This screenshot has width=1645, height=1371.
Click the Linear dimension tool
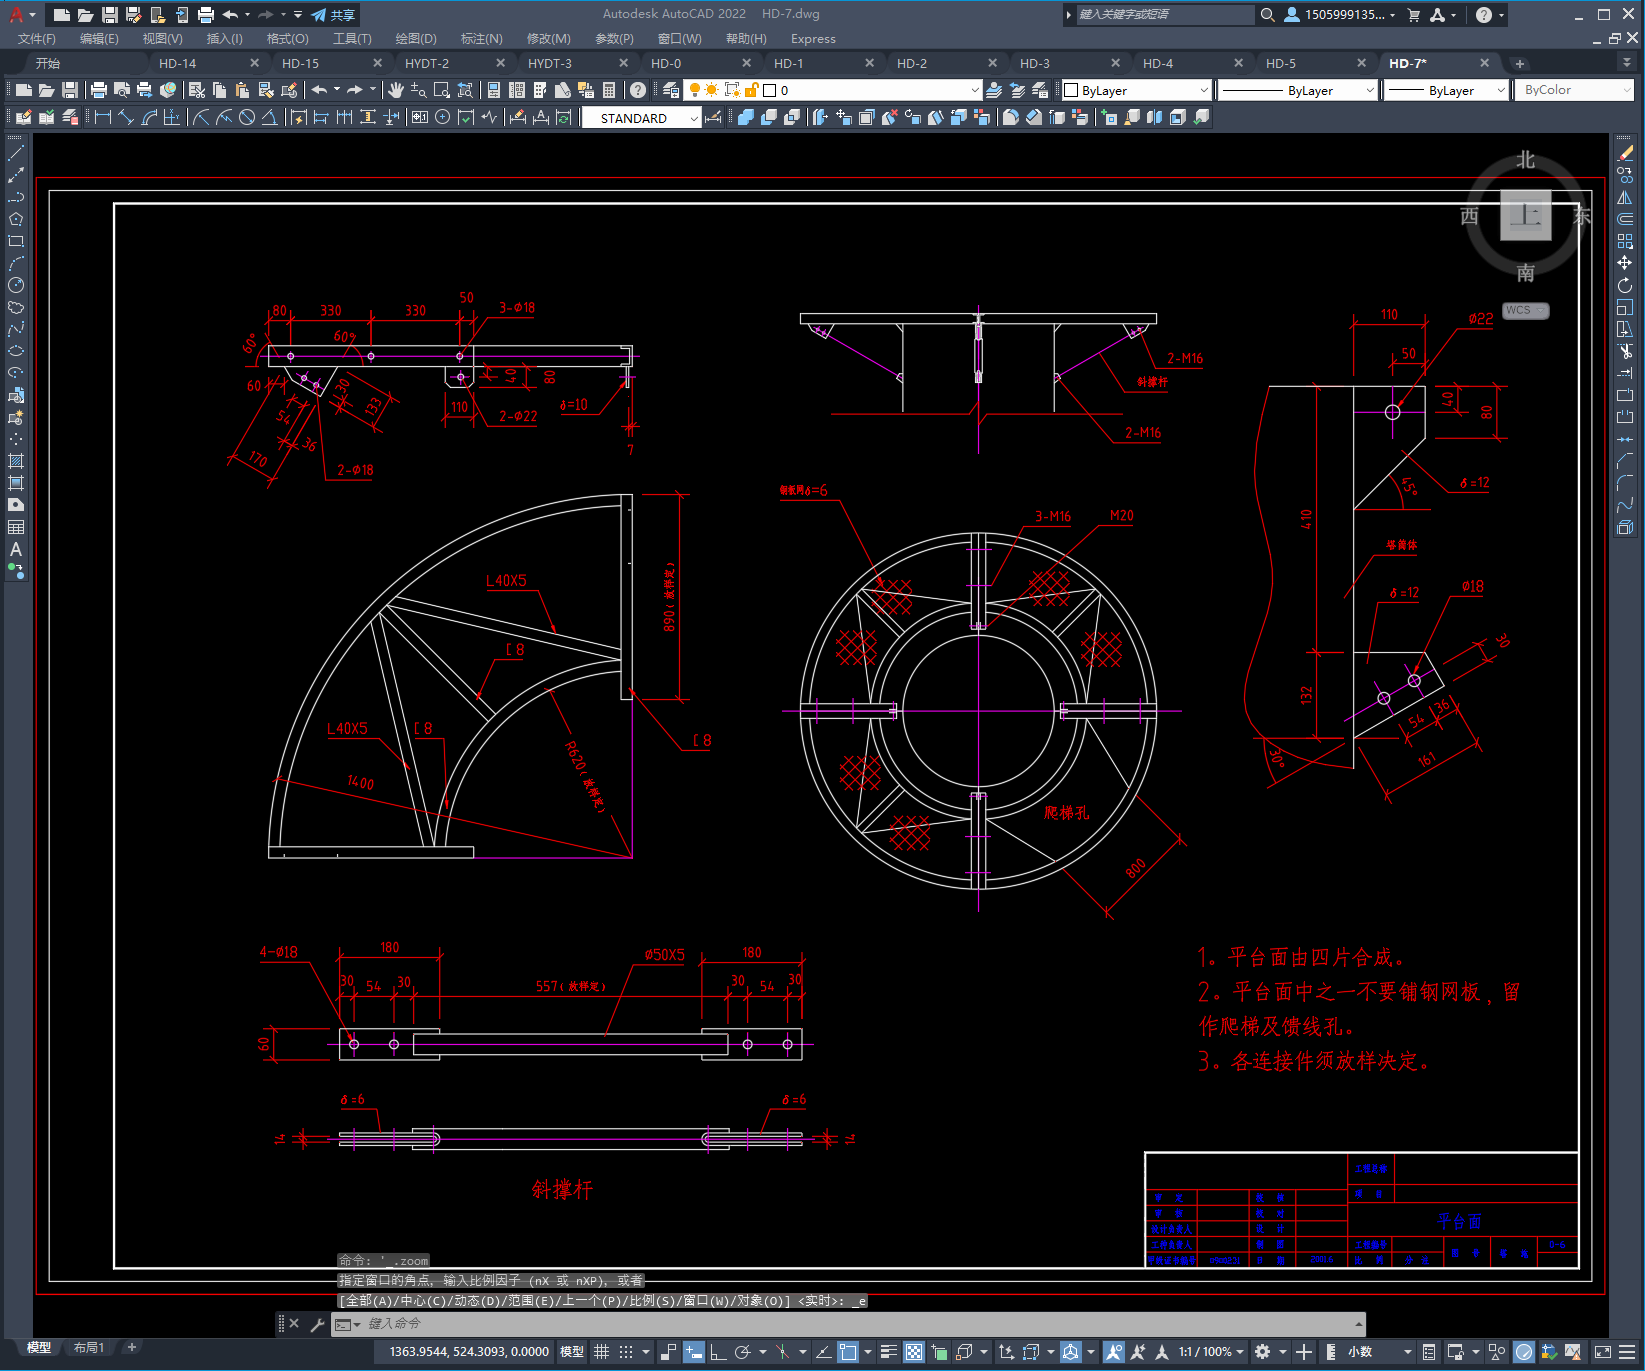point(102,117)
